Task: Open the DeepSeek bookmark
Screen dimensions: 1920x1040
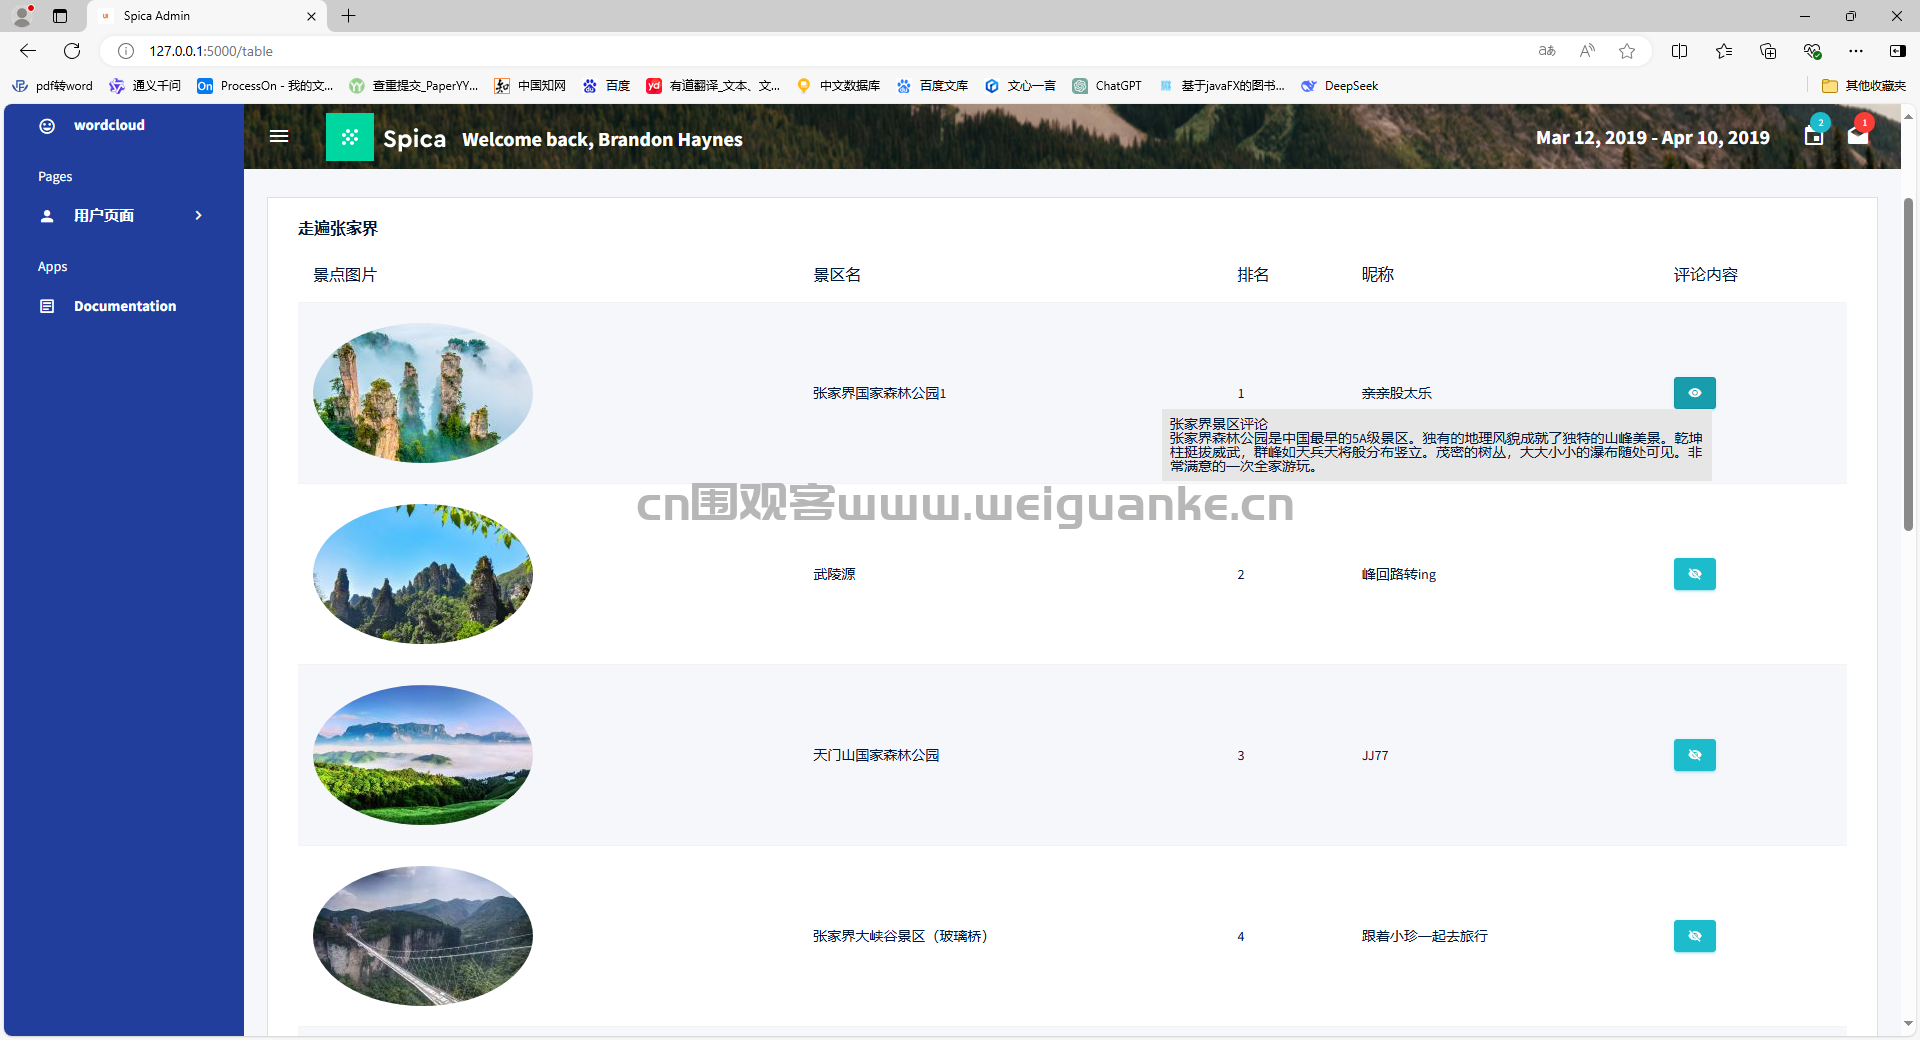Action: point(1340,86)
